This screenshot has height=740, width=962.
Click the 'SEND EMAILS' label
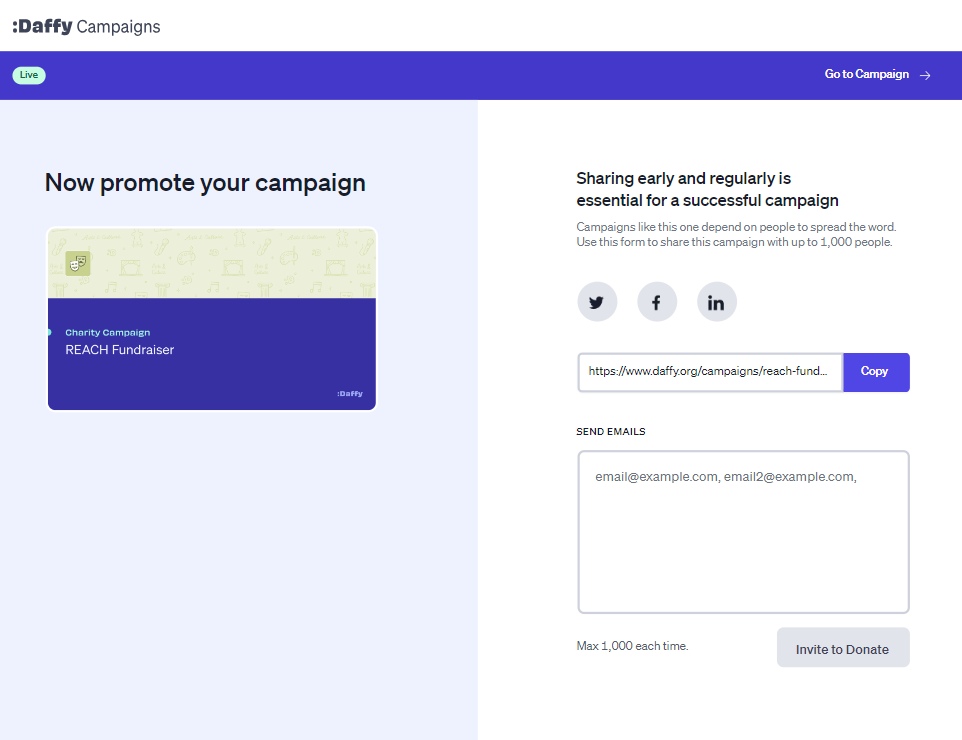[x=610, y=431]
